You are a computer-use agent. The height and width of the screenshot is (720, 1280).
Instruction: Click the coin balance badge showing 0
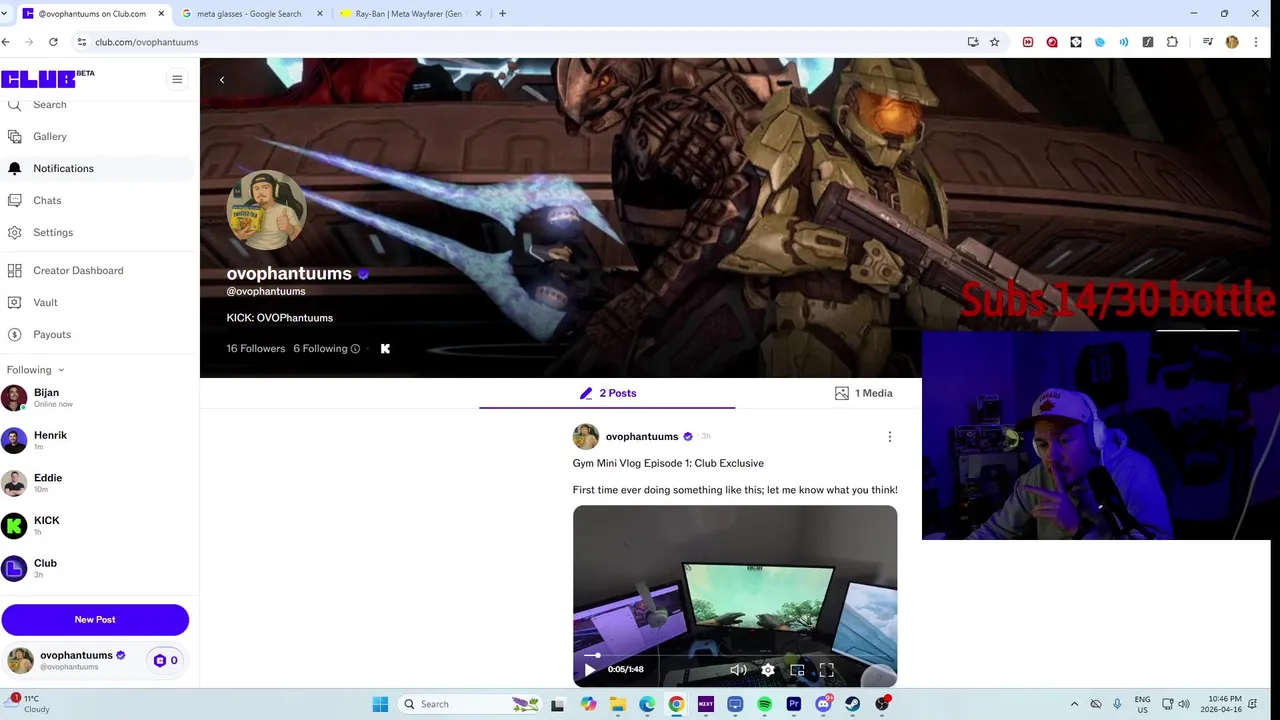coord(165,661)
